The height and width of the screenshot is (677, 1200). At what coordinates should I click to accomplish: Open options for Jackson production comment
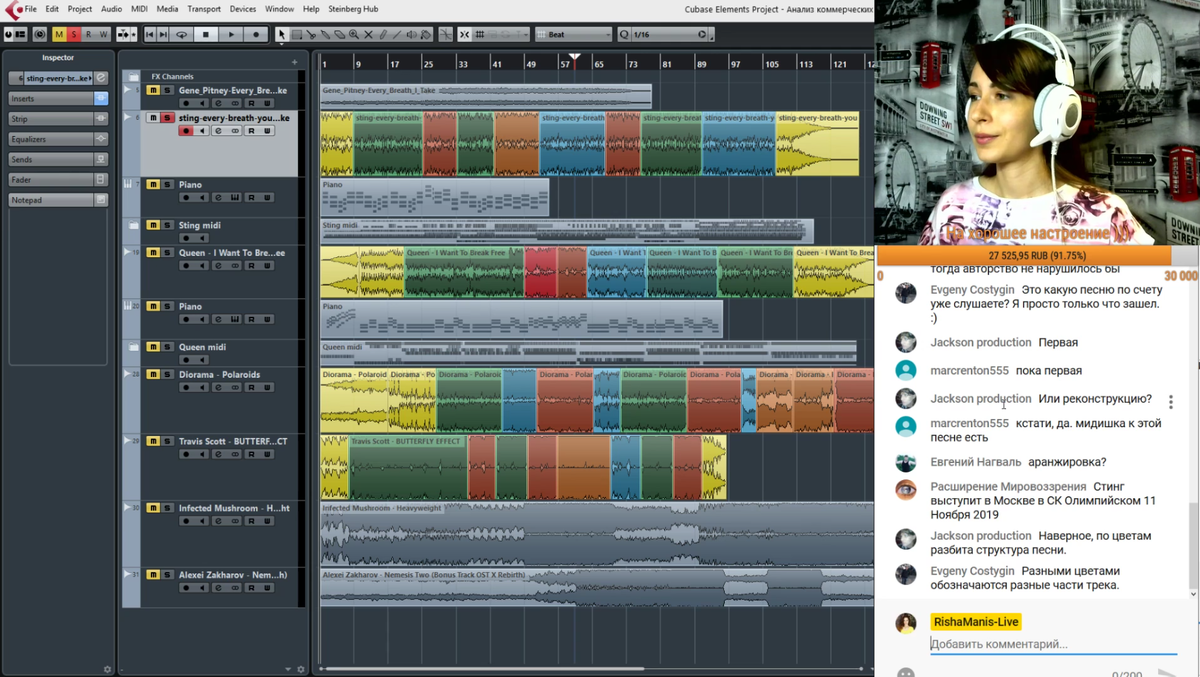click(1171, 402)
